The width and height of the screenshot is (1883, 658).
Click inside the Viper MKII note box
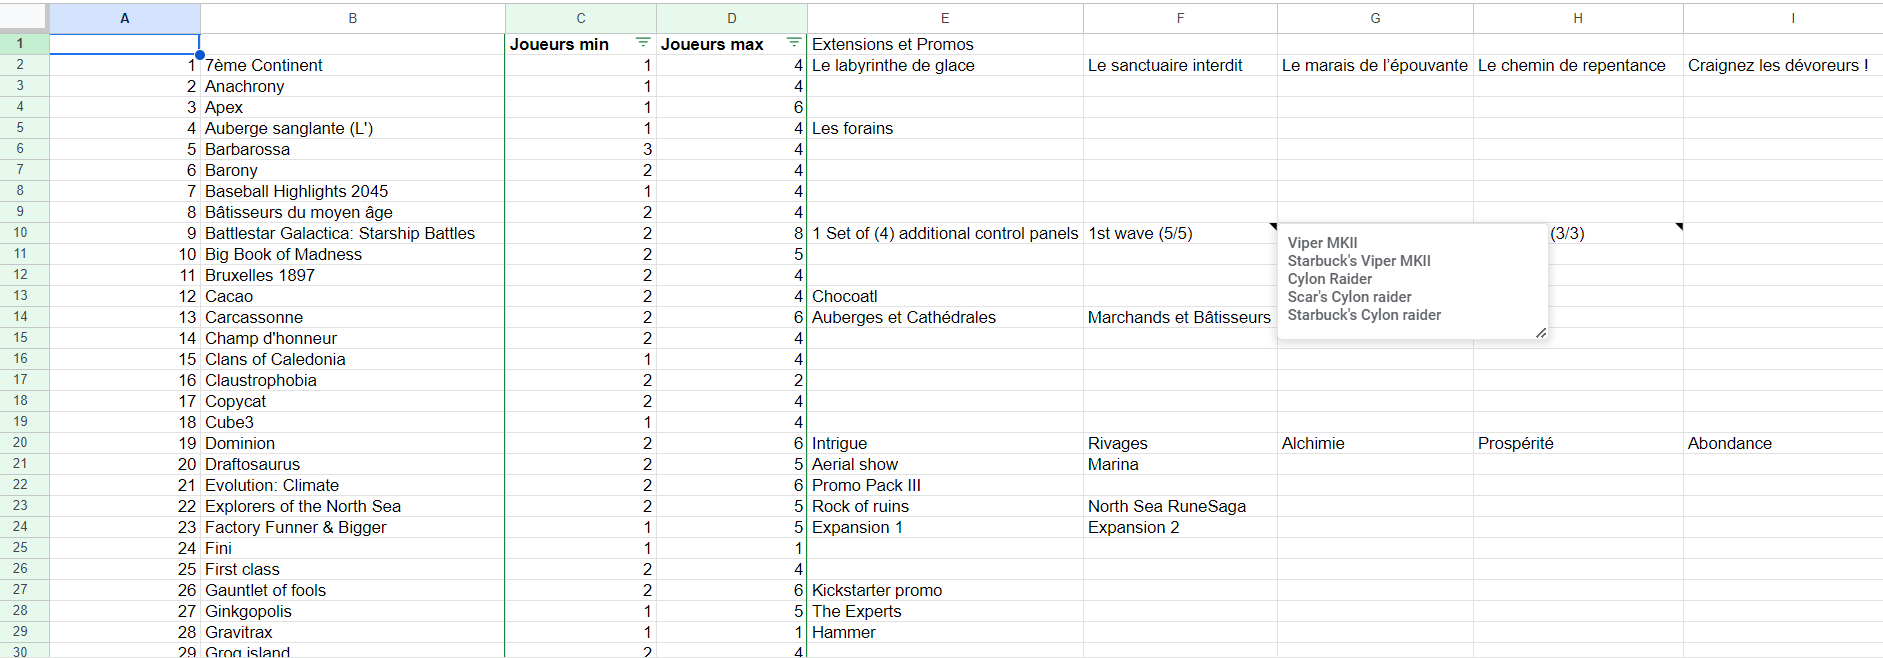1412,282
